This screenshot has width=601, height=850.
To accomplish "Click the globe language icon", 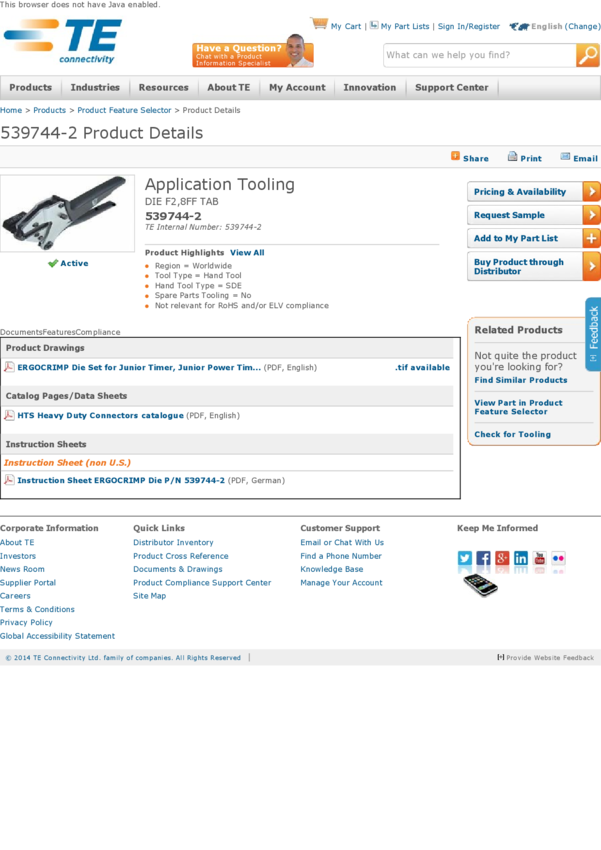I will click(x=519, y=26).
